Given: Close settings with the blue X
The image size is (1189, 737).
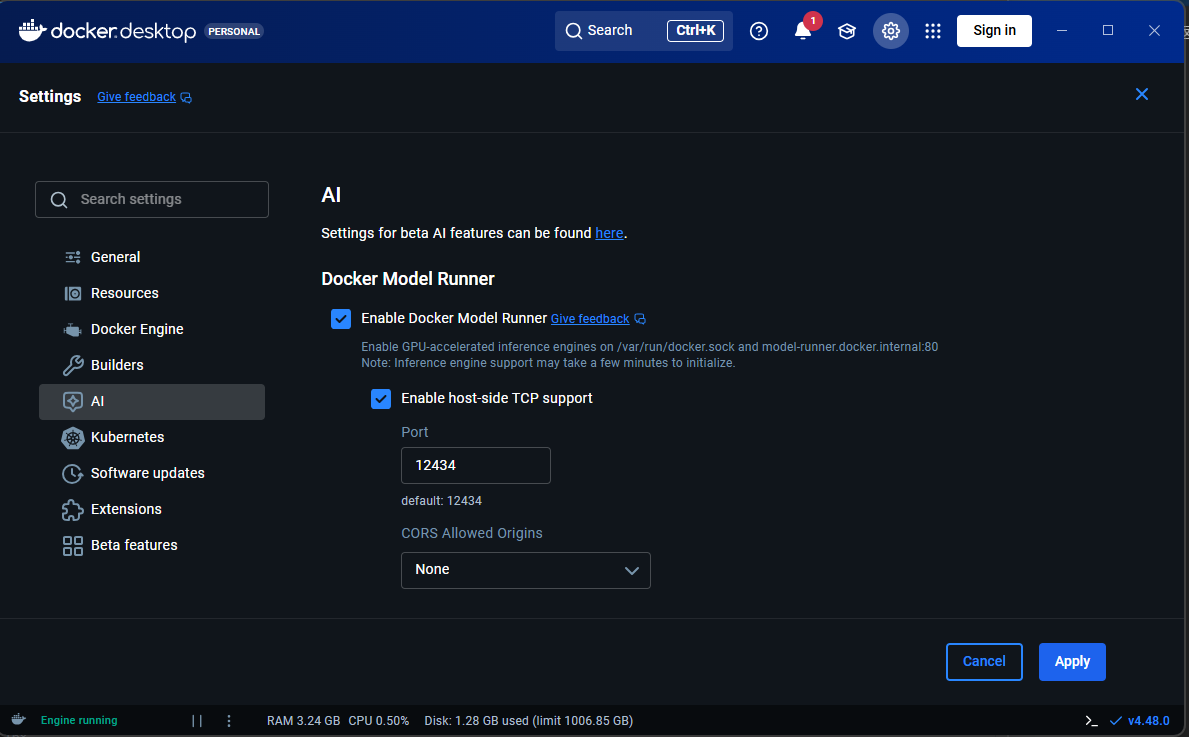Looking at the screenshot, I should (x=1141, y=94).
